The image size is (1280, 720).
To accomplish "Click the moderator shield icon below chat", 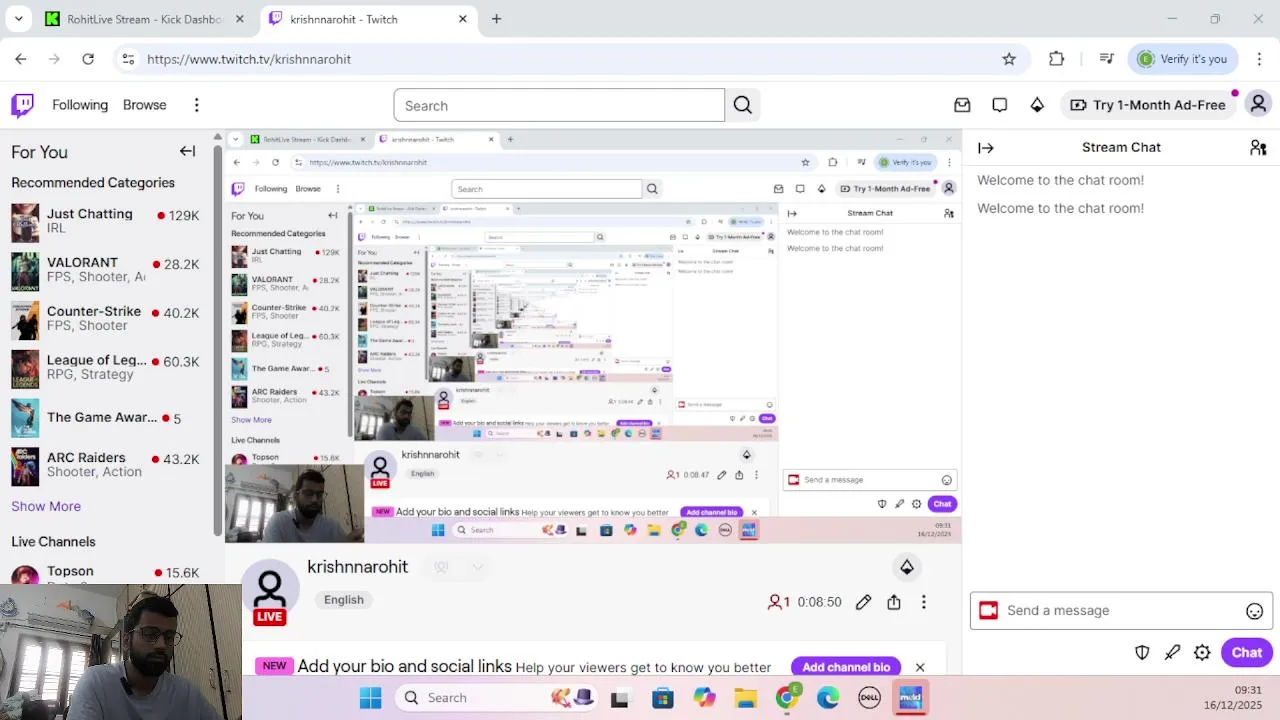I will [1142, 652].
